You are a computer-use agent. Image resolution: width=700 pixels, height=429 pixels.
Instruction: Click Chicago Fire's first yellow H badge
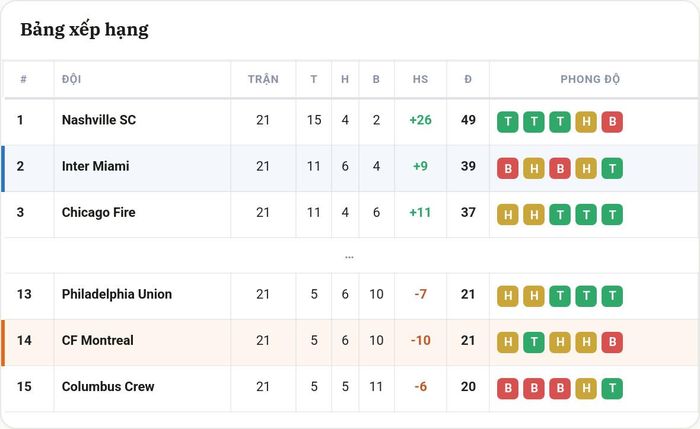pos(508,215)
